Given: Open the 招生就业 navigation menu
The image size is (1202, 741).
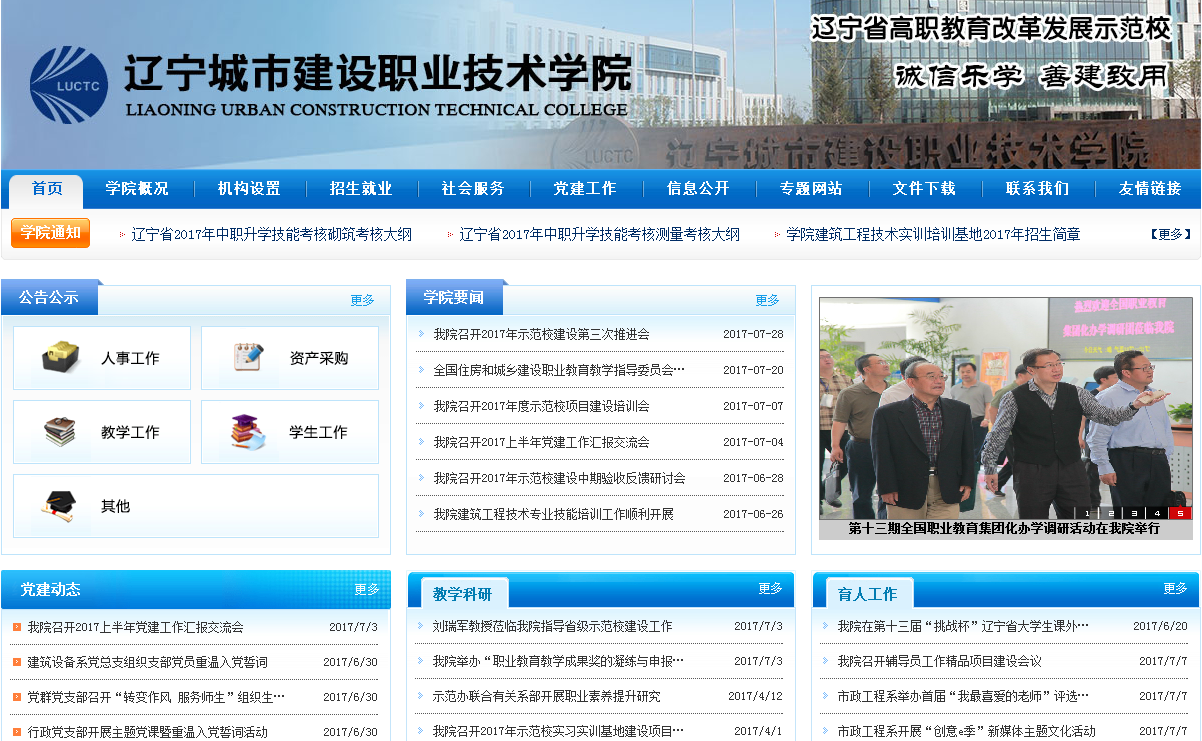Looking at the screenshot, I should [x=361, y=188].
